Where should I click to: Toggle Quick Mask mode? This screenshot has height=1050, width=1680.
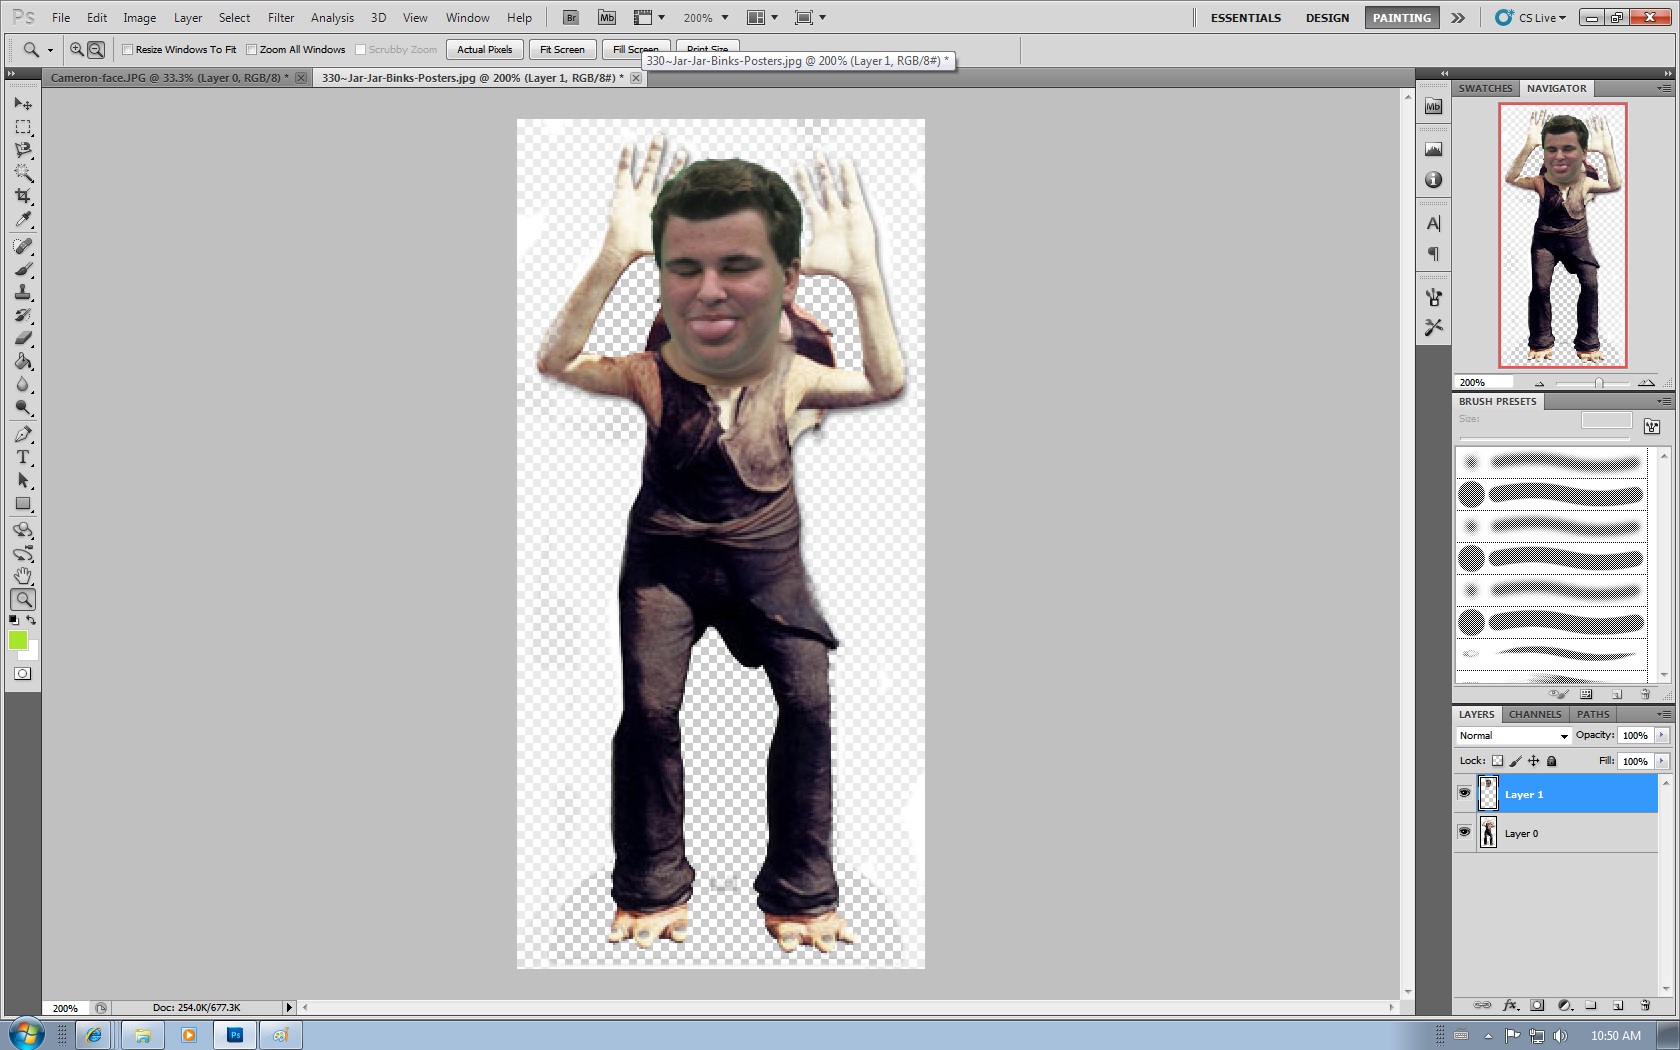[x=23, y=673]
